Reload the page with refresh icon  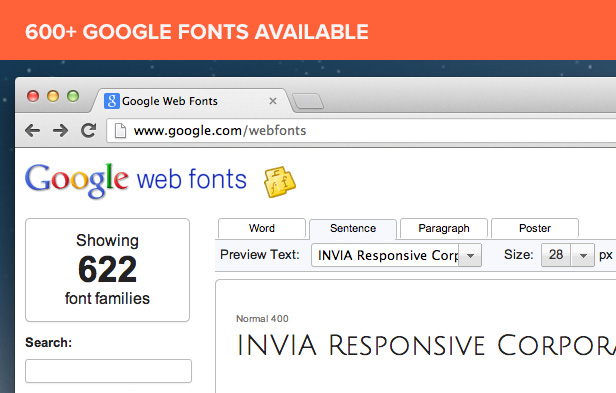(x=88, y=130)
